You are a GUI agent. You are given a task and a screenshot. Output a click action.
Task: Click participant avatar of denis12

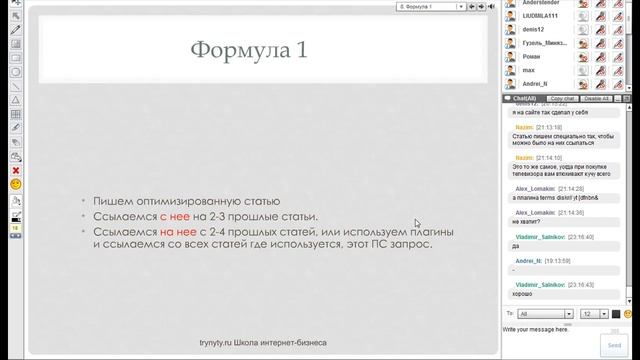point(510,29)
